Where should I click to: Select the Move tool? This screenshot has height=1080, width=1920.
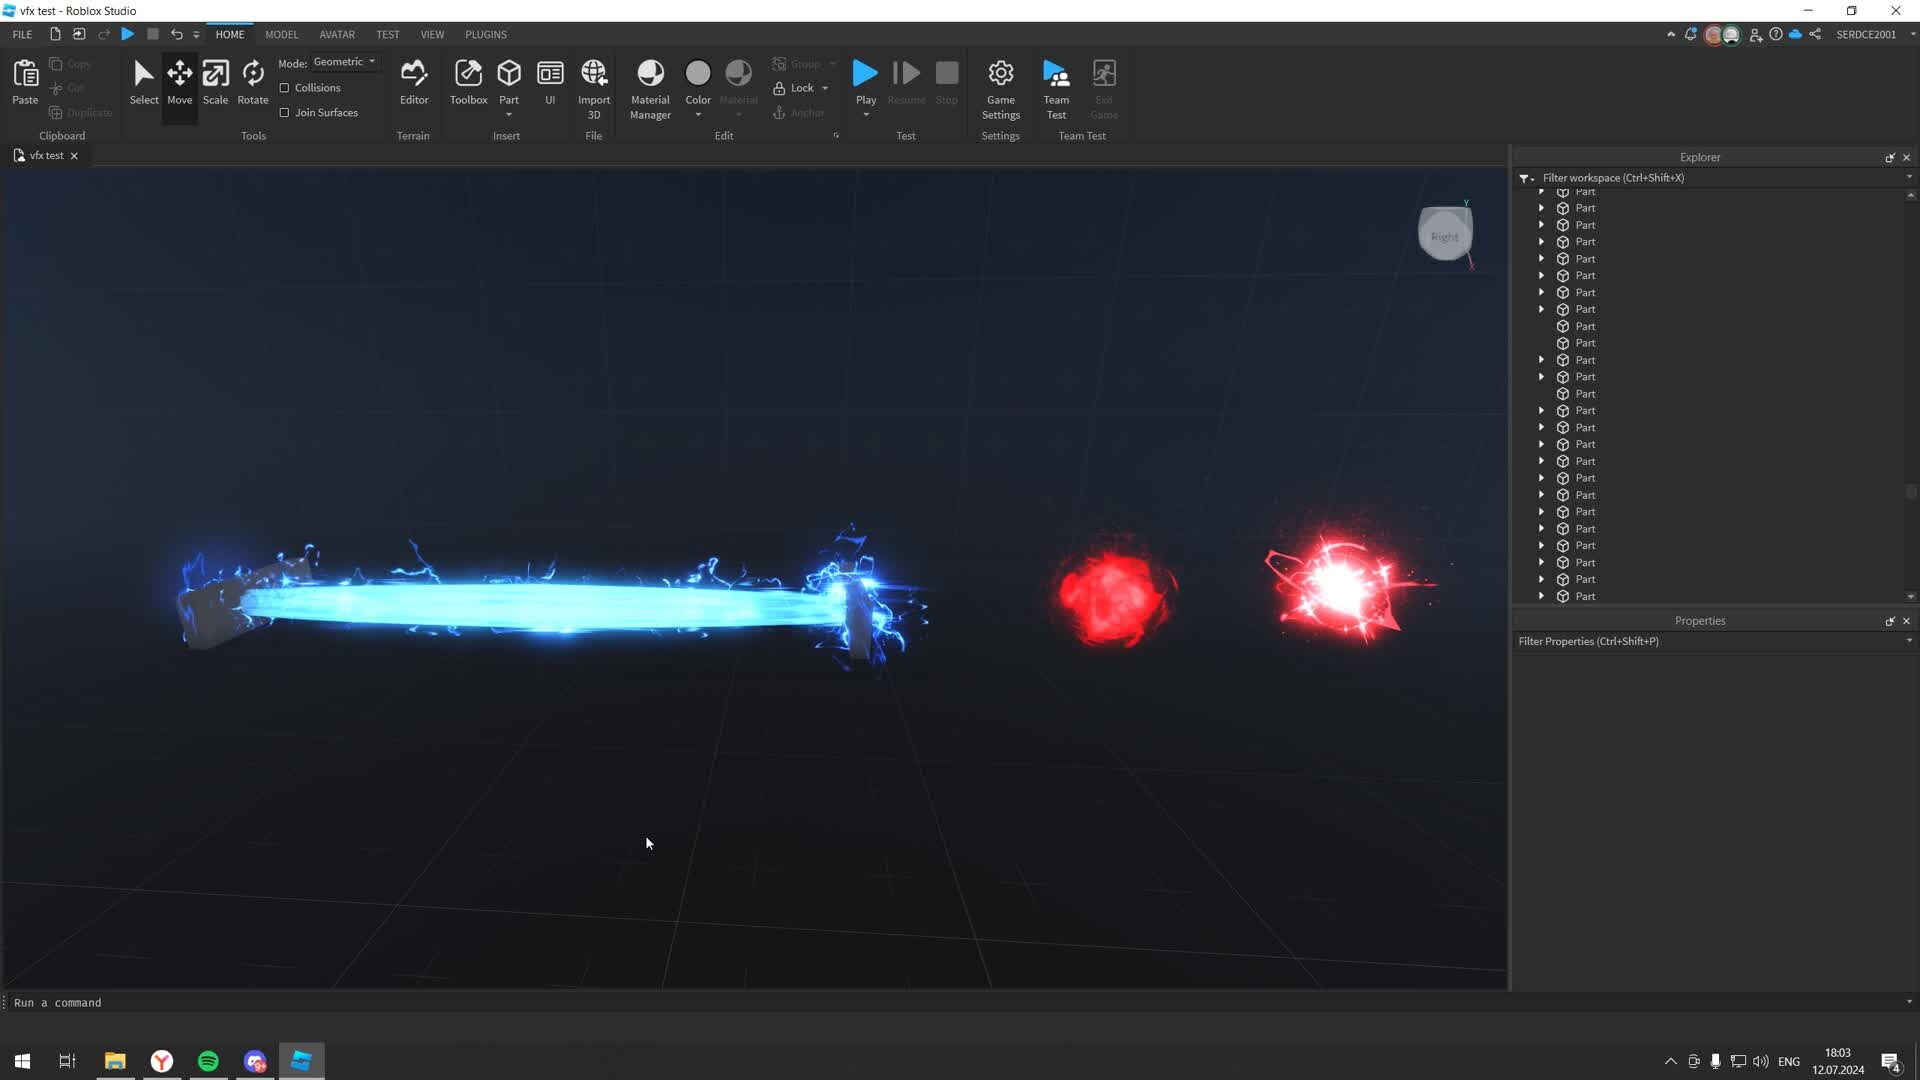(180, 85)
